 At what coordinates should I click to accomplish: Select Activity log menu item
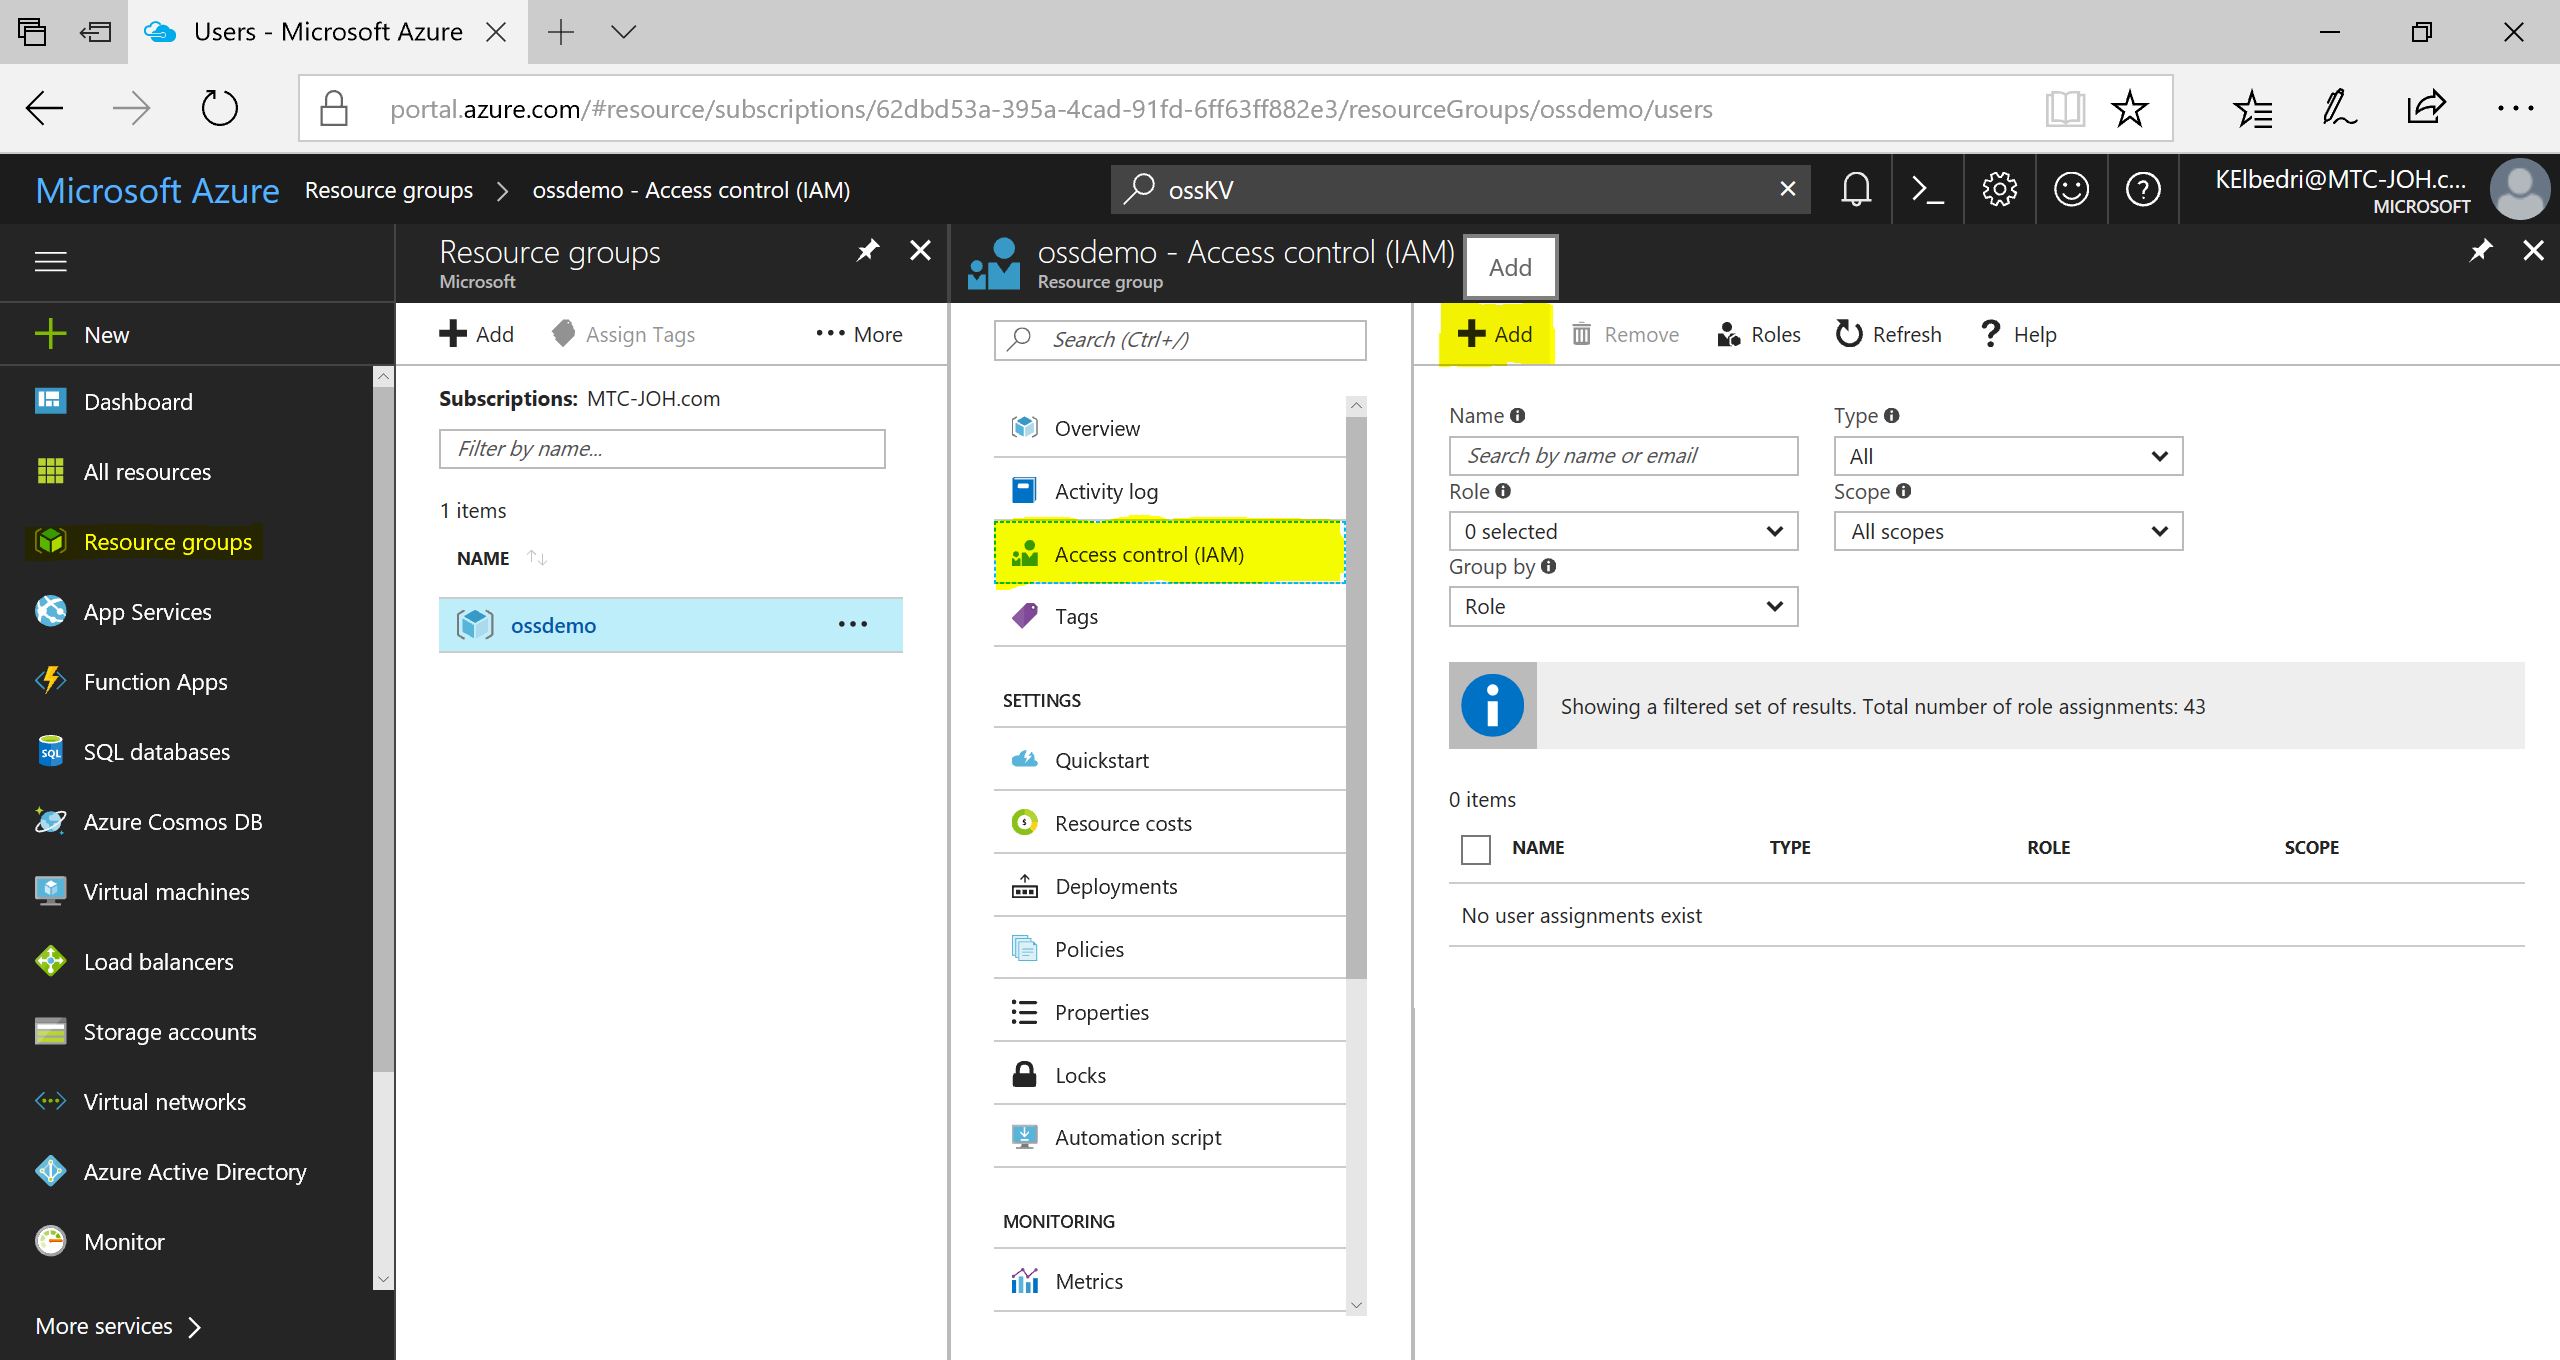coord(1105,491)
